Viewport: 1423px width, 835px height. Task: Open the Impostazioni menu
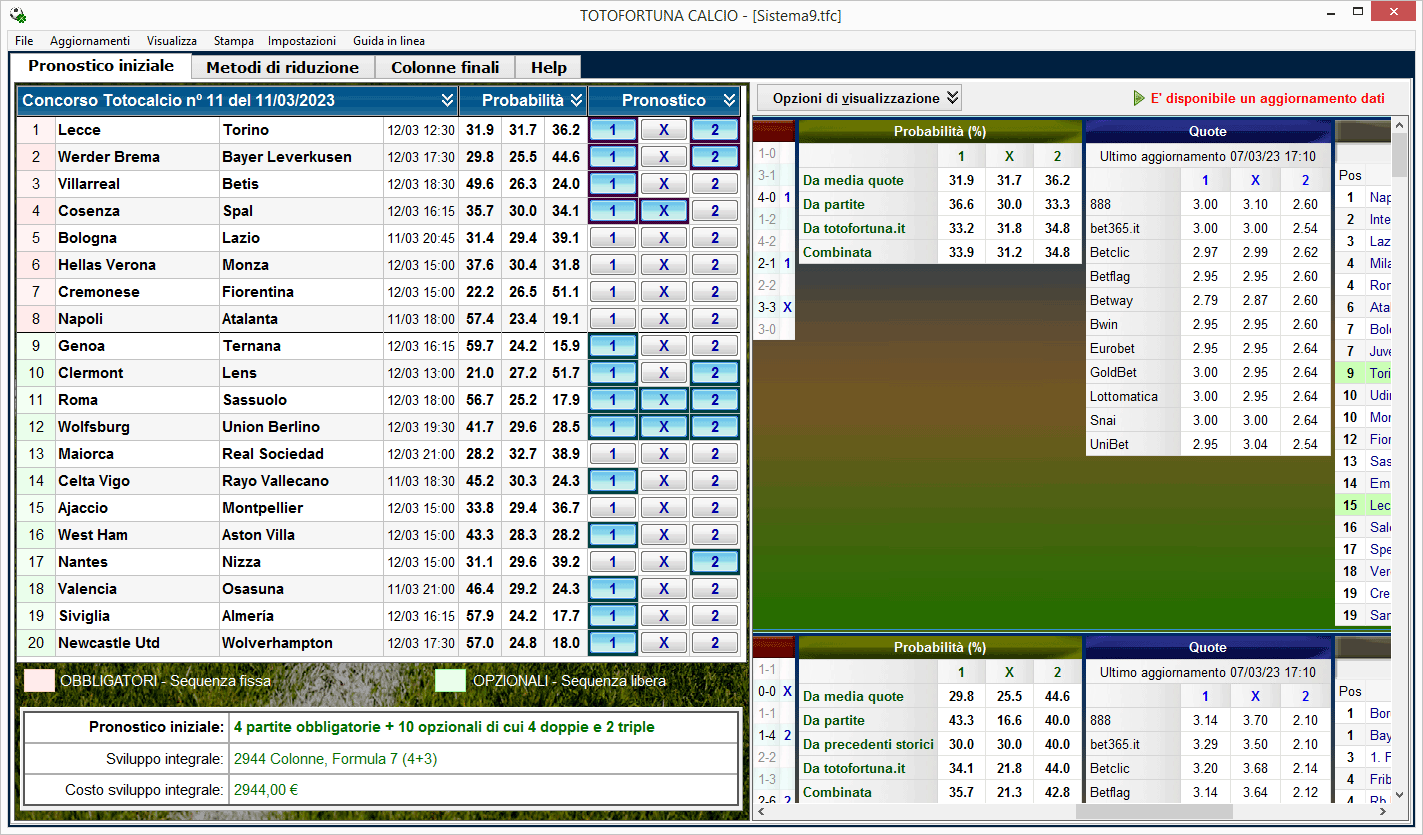(x=302, y=41)
